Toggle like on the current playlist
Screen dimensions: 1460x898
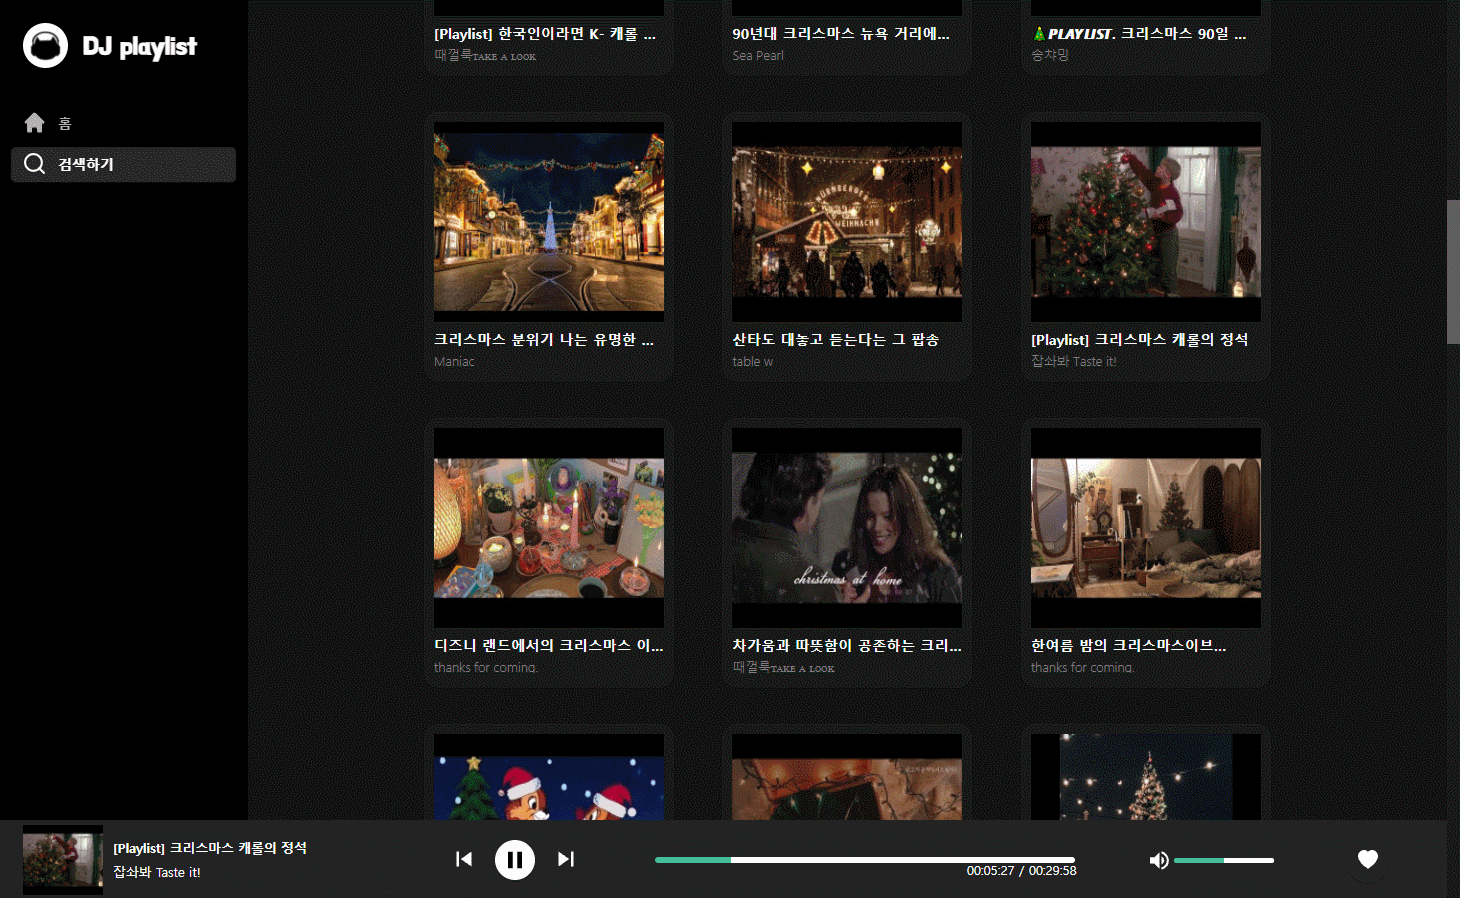1368,859
